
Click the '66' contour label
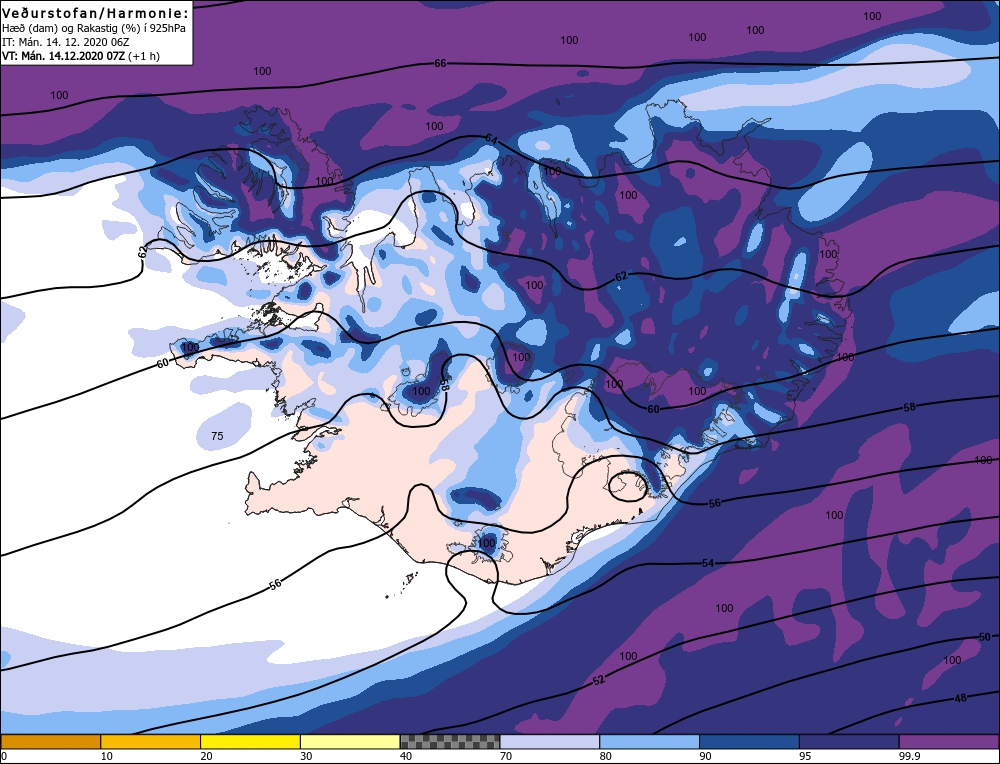click(440, 63)
